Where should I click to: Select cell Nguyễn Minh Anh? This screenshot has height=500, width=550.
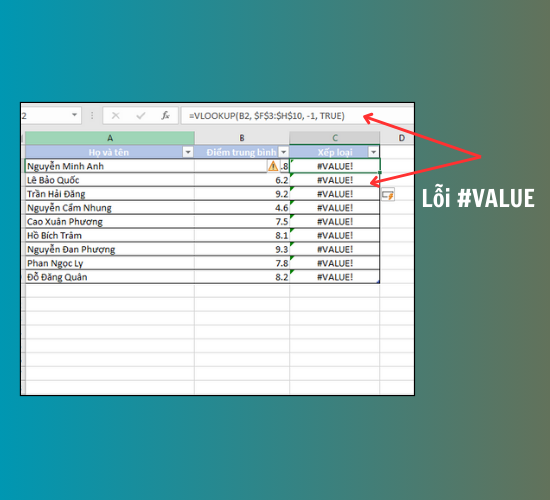click(110, 166)
